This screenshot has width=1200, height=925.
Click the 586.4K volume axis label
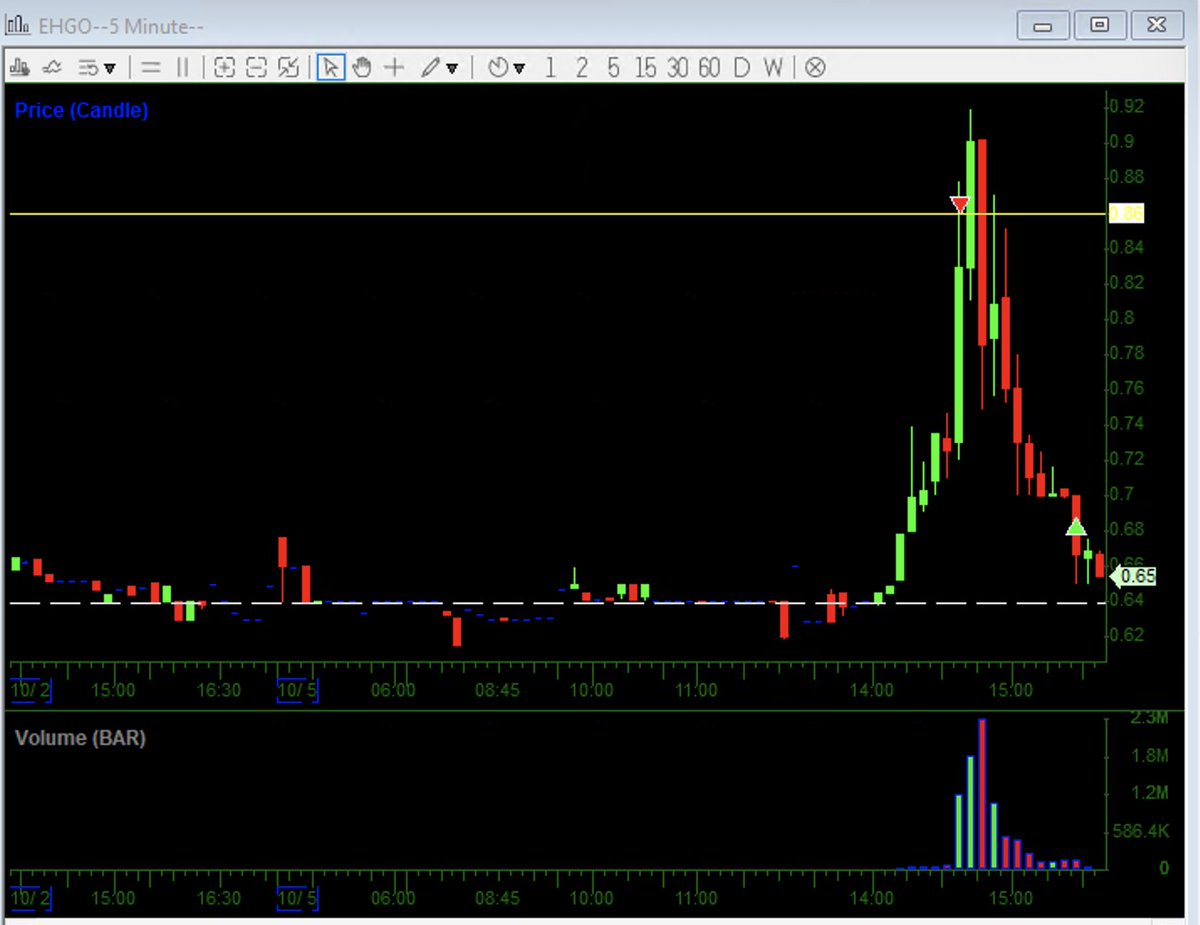(x=1143, y=831)
